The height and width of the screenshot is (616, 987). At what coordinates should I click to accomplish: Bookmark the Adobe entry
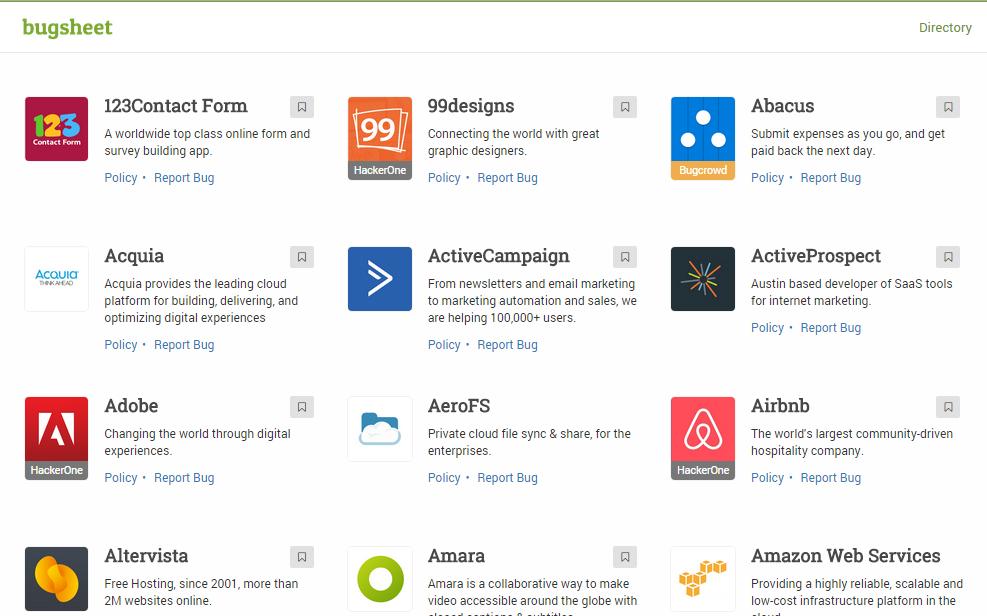tap(302, 407)
